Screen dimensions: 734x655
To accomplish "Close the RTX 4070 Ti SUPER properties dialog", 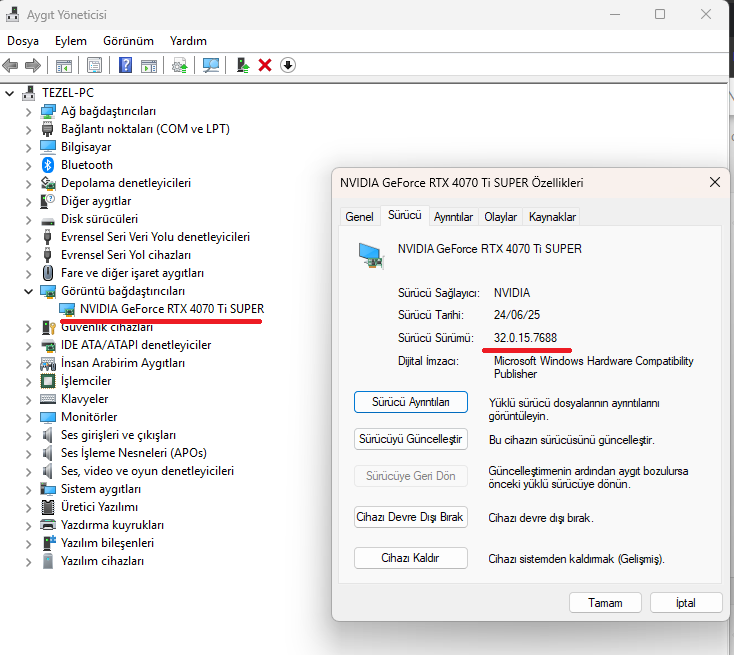I will (x=715, y=182).
